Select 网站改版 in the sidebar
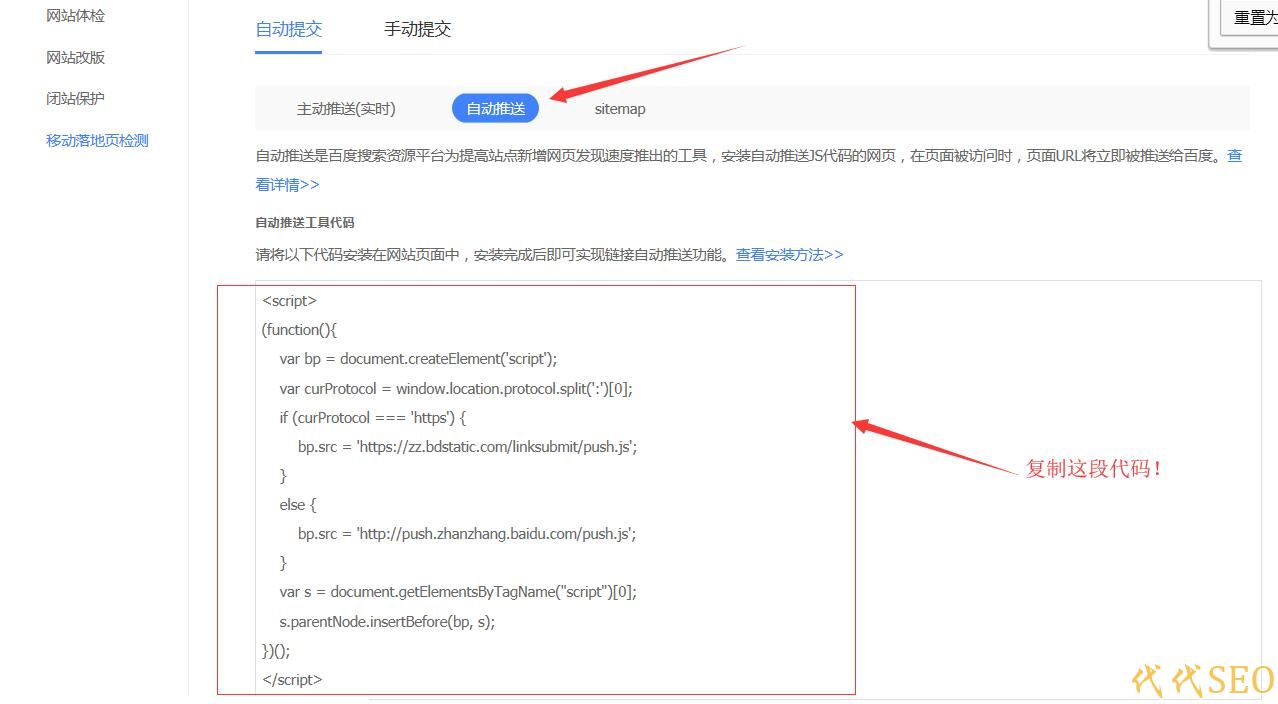 [x=75, y=58]
